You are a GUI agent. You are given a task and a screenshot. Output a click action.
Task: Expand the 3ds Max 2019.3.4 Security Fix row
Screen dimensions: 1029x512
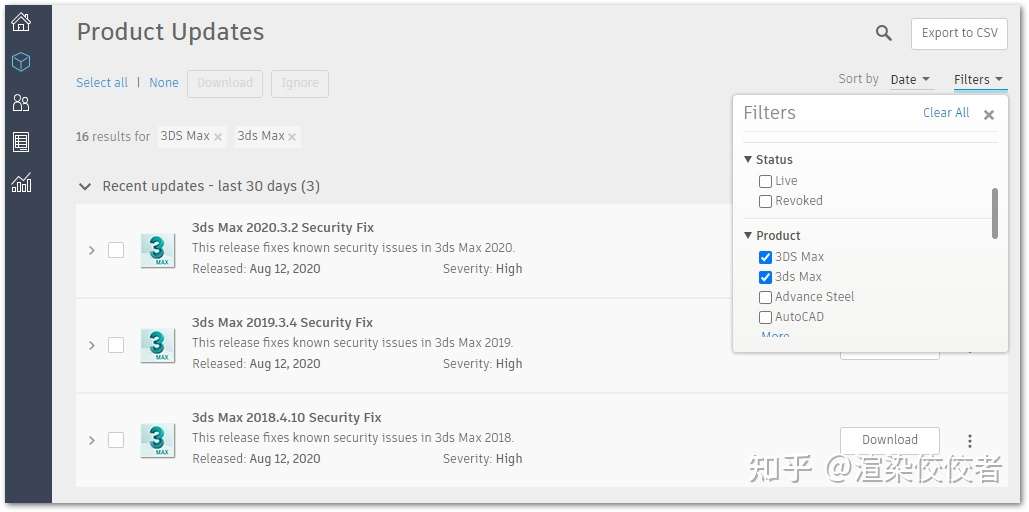pos(92,345)
